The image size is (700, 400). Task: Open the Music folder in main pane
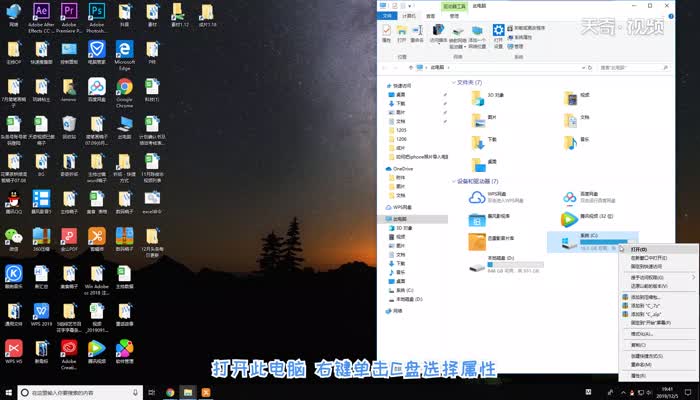pyautogui.click(x=577, y=142)
